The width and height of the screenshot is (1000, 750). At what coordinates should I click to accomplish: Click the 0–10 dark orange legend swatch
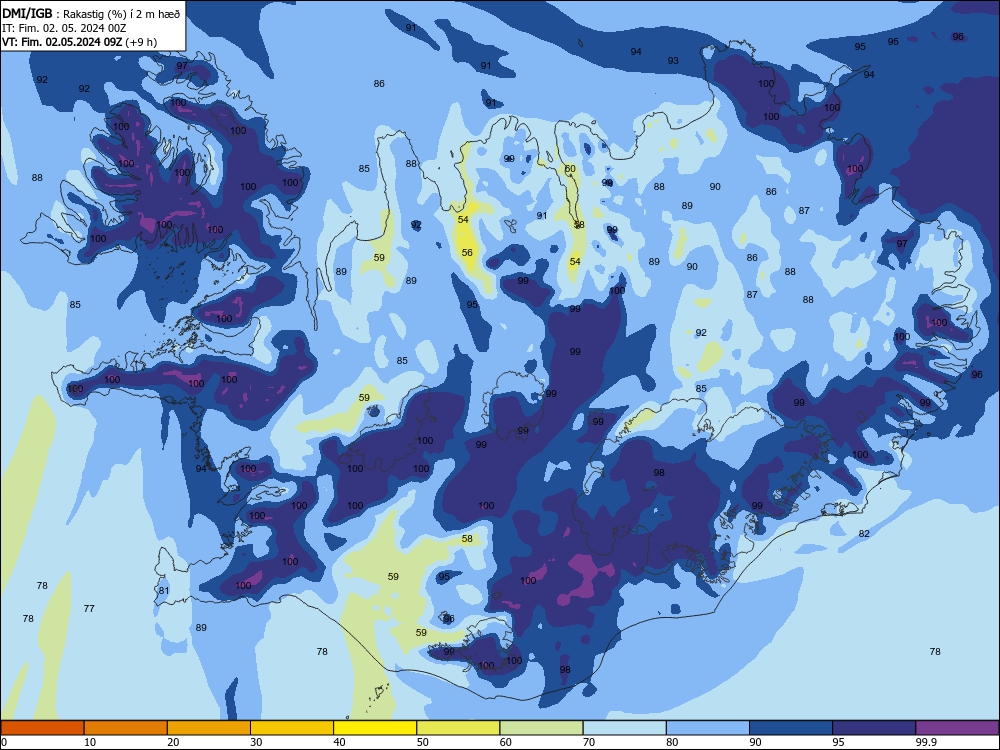pos(42,728)
